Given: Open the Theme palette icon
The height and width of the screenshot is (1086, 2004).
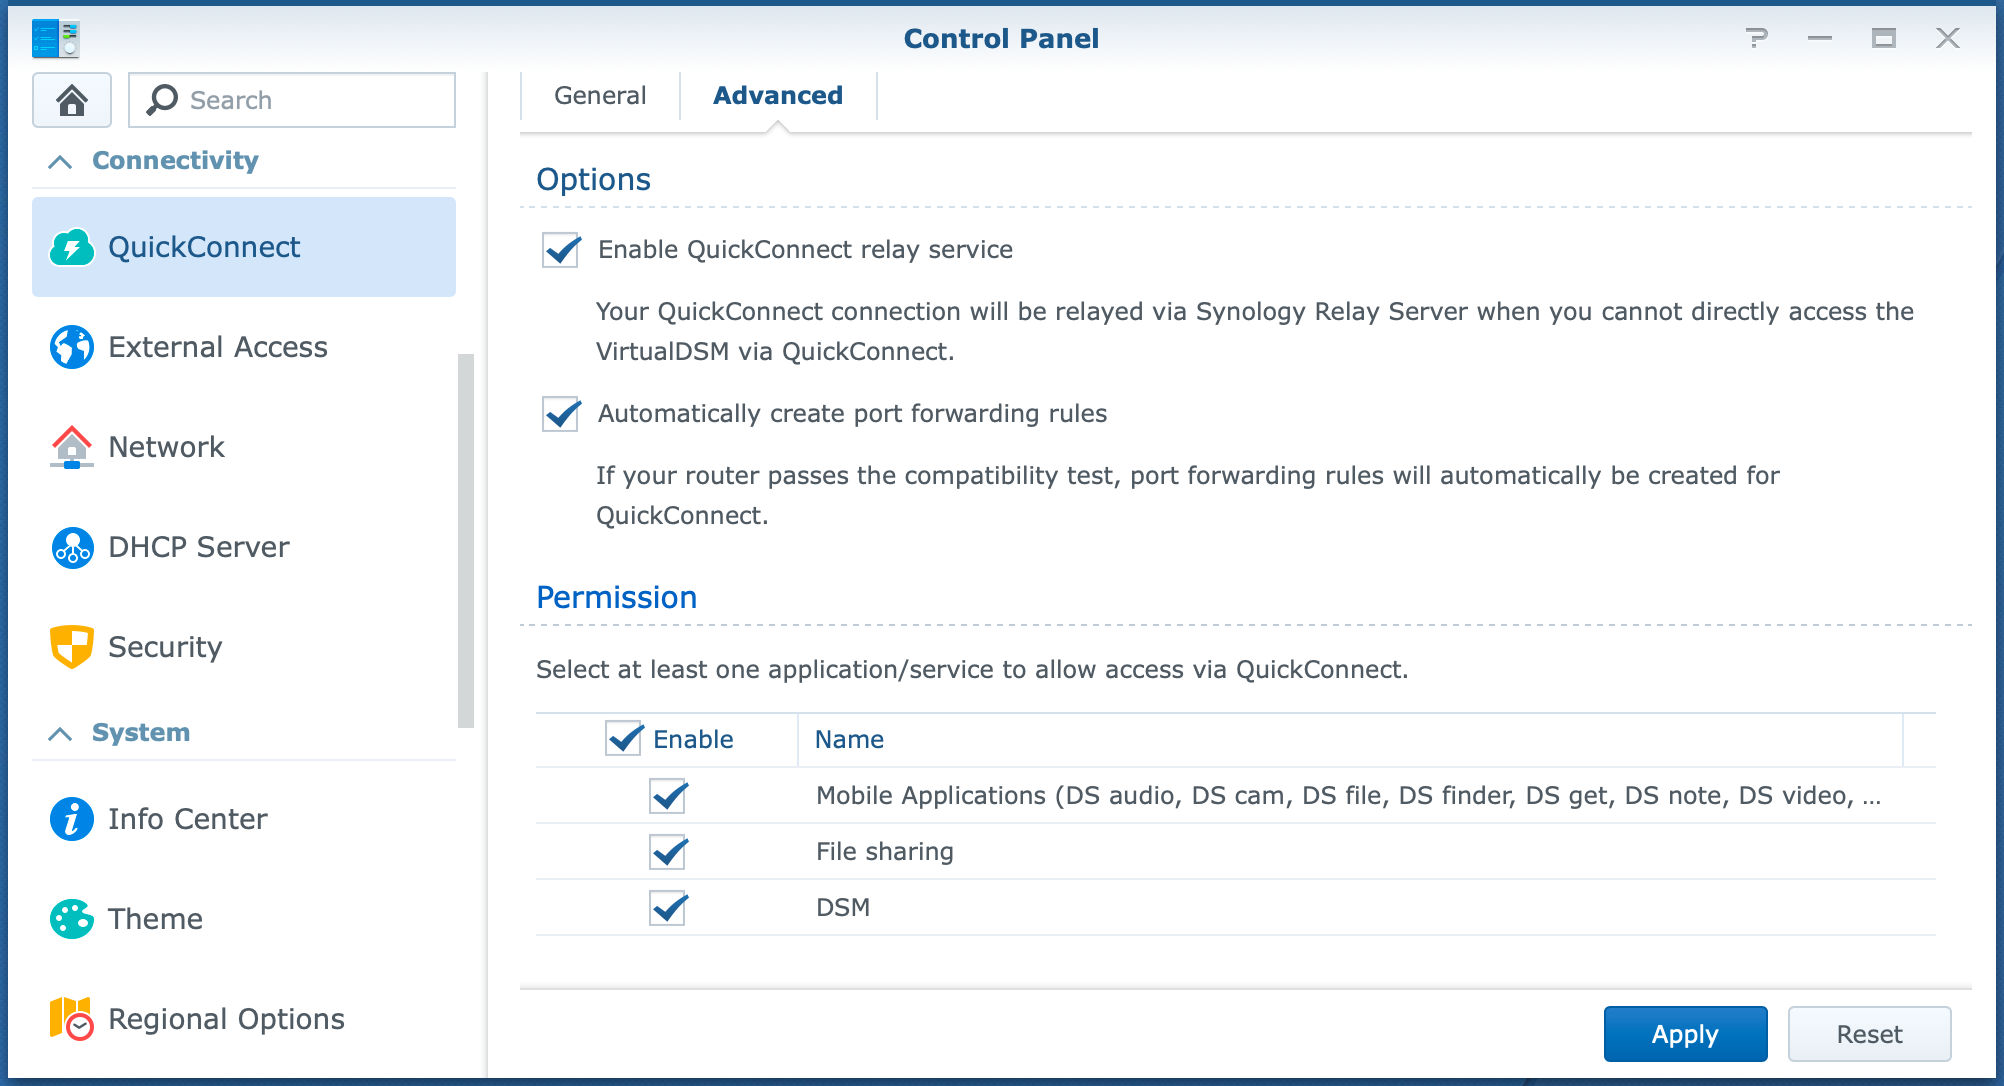Looking at the screenshot, I should click(x=72, y=919).
